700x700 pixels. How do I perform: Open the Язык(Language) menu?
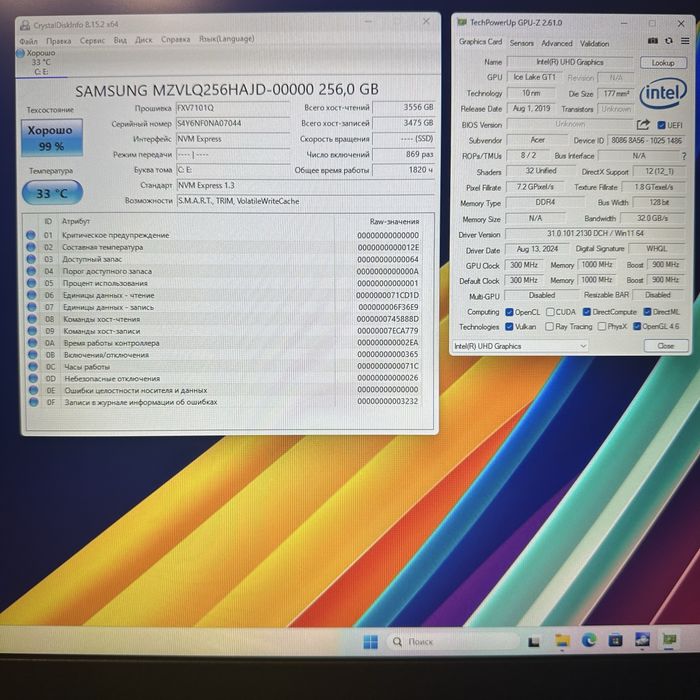(226, 39)
